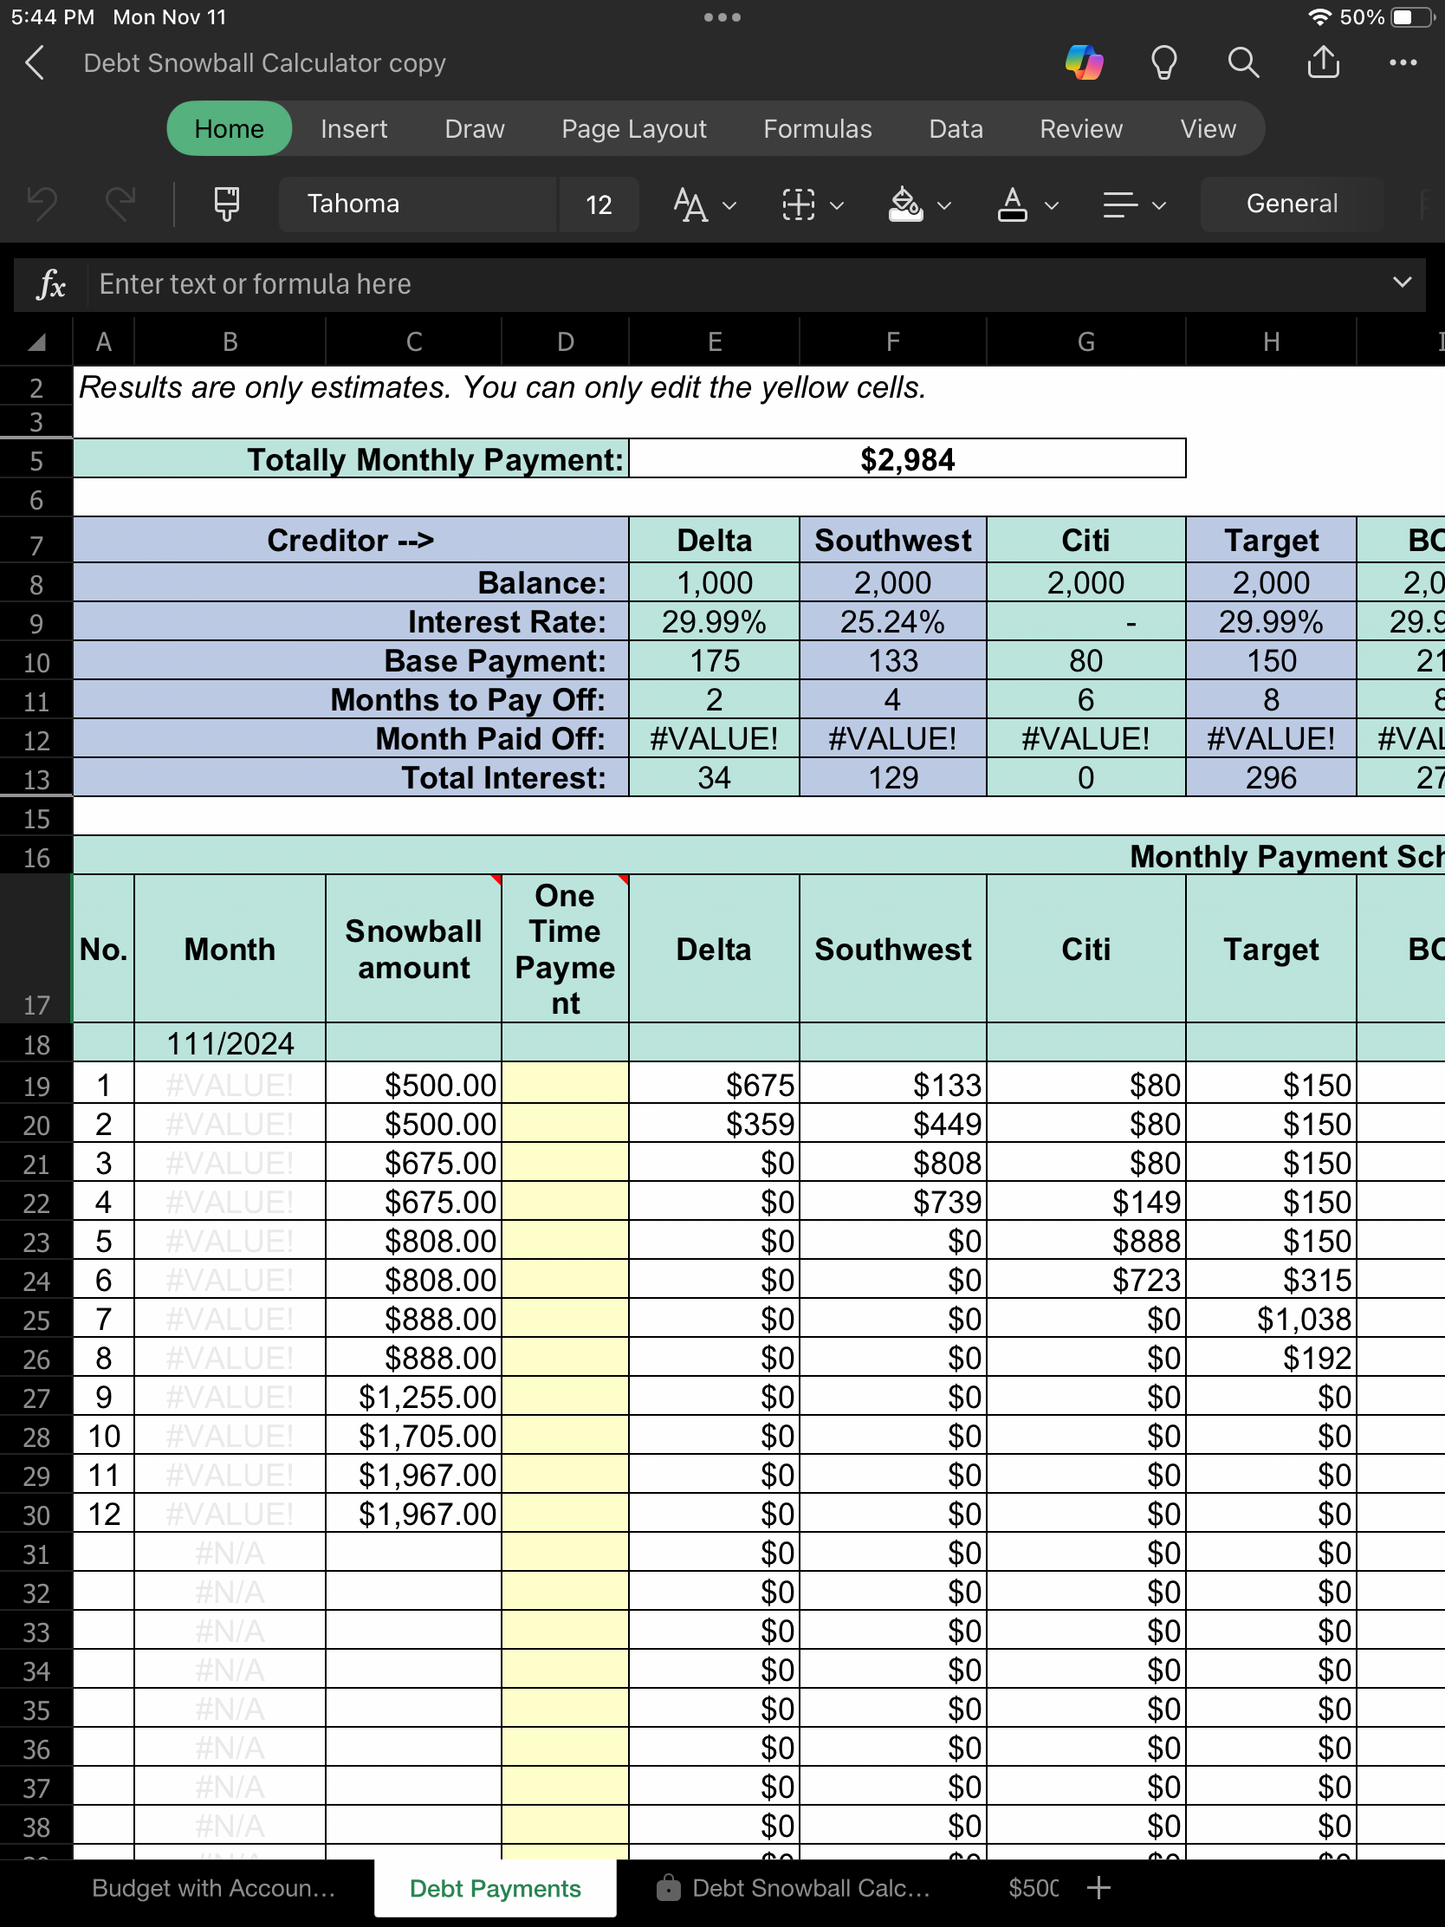Open the more options ellipsis menu
The image size is (1445, 1927).
pos(1403,63)
